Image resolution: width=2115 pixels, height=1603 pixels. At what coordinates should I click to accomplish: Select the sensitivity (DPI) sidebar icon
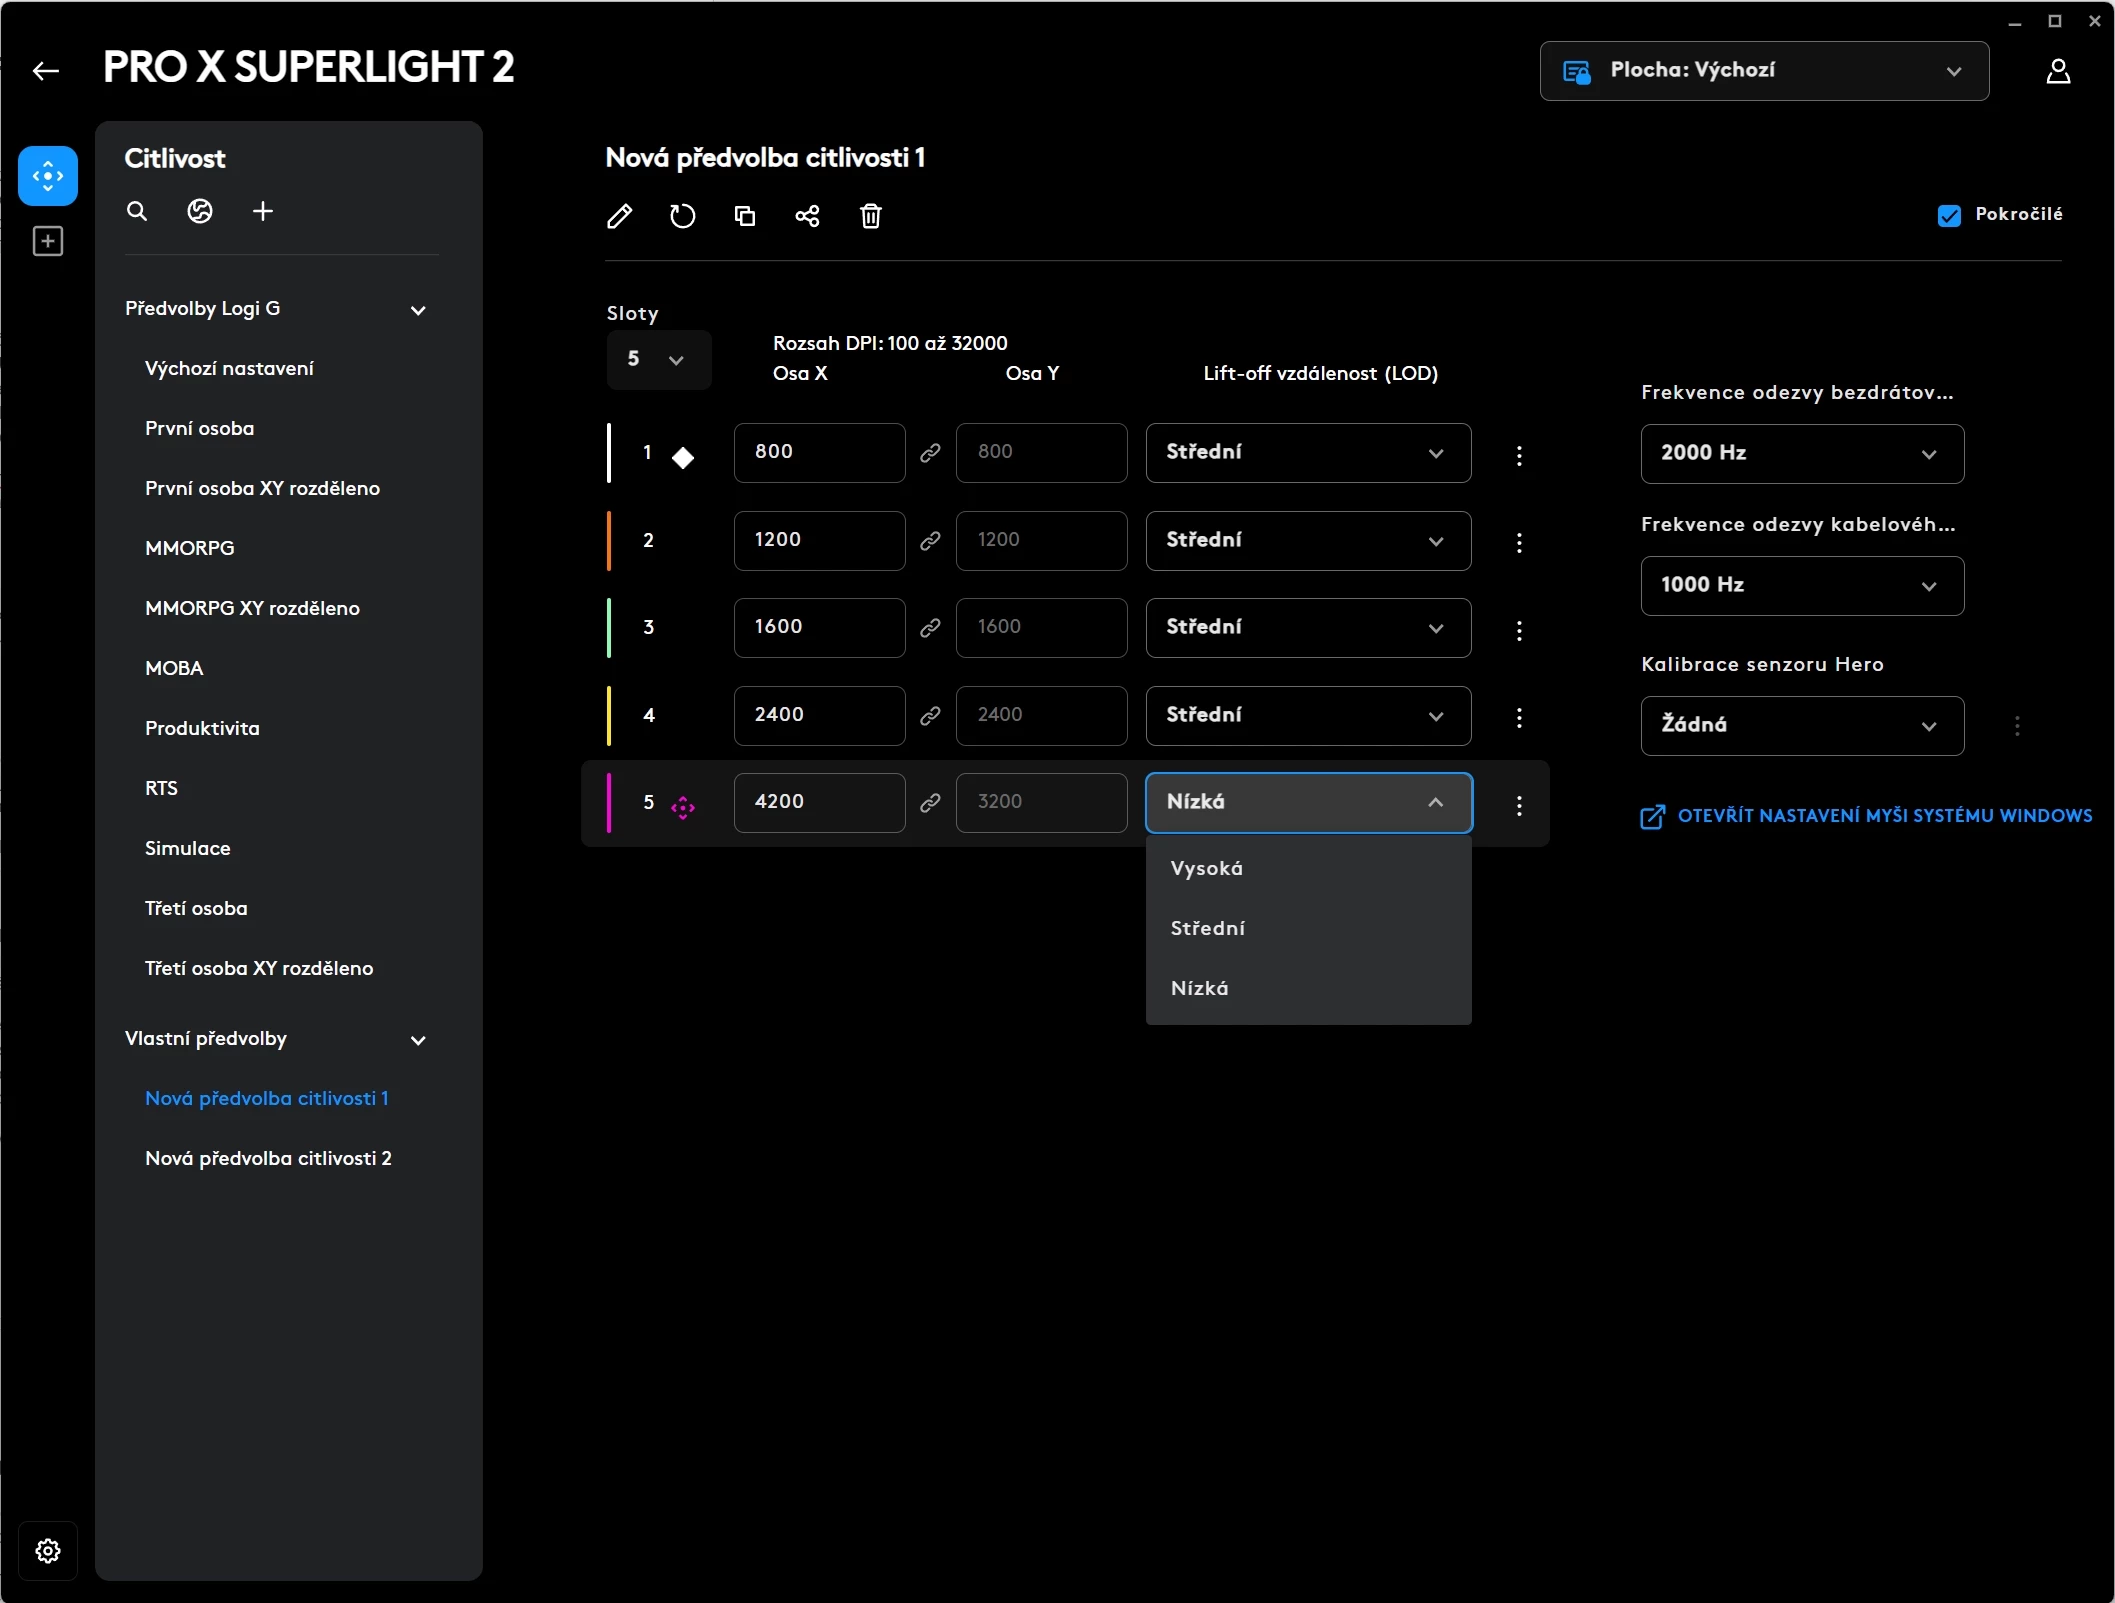click(48, 176)
